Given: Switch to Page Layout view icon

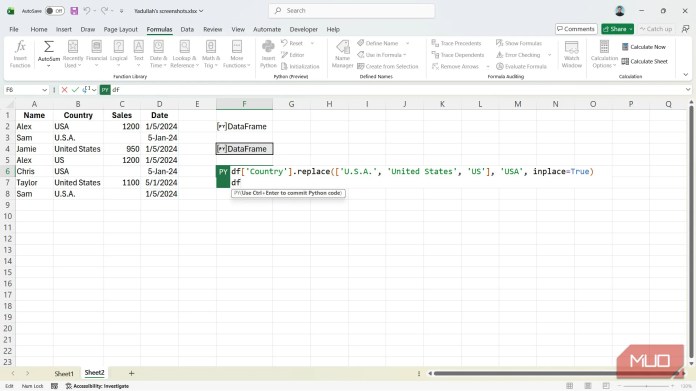Looking at the screenshot, I should pos(588,386).
